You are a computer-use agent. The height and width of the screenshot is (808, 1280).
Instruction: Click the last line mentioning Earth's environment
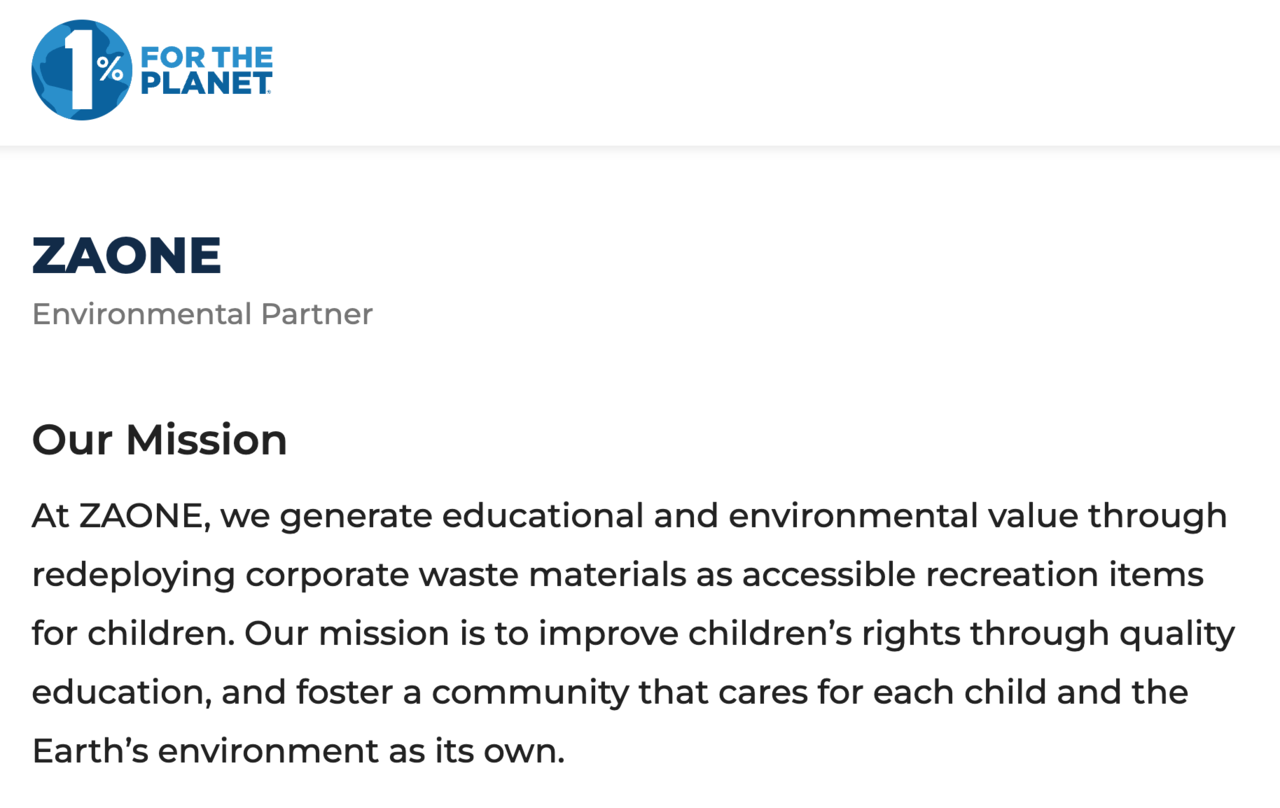click(299, 751)
